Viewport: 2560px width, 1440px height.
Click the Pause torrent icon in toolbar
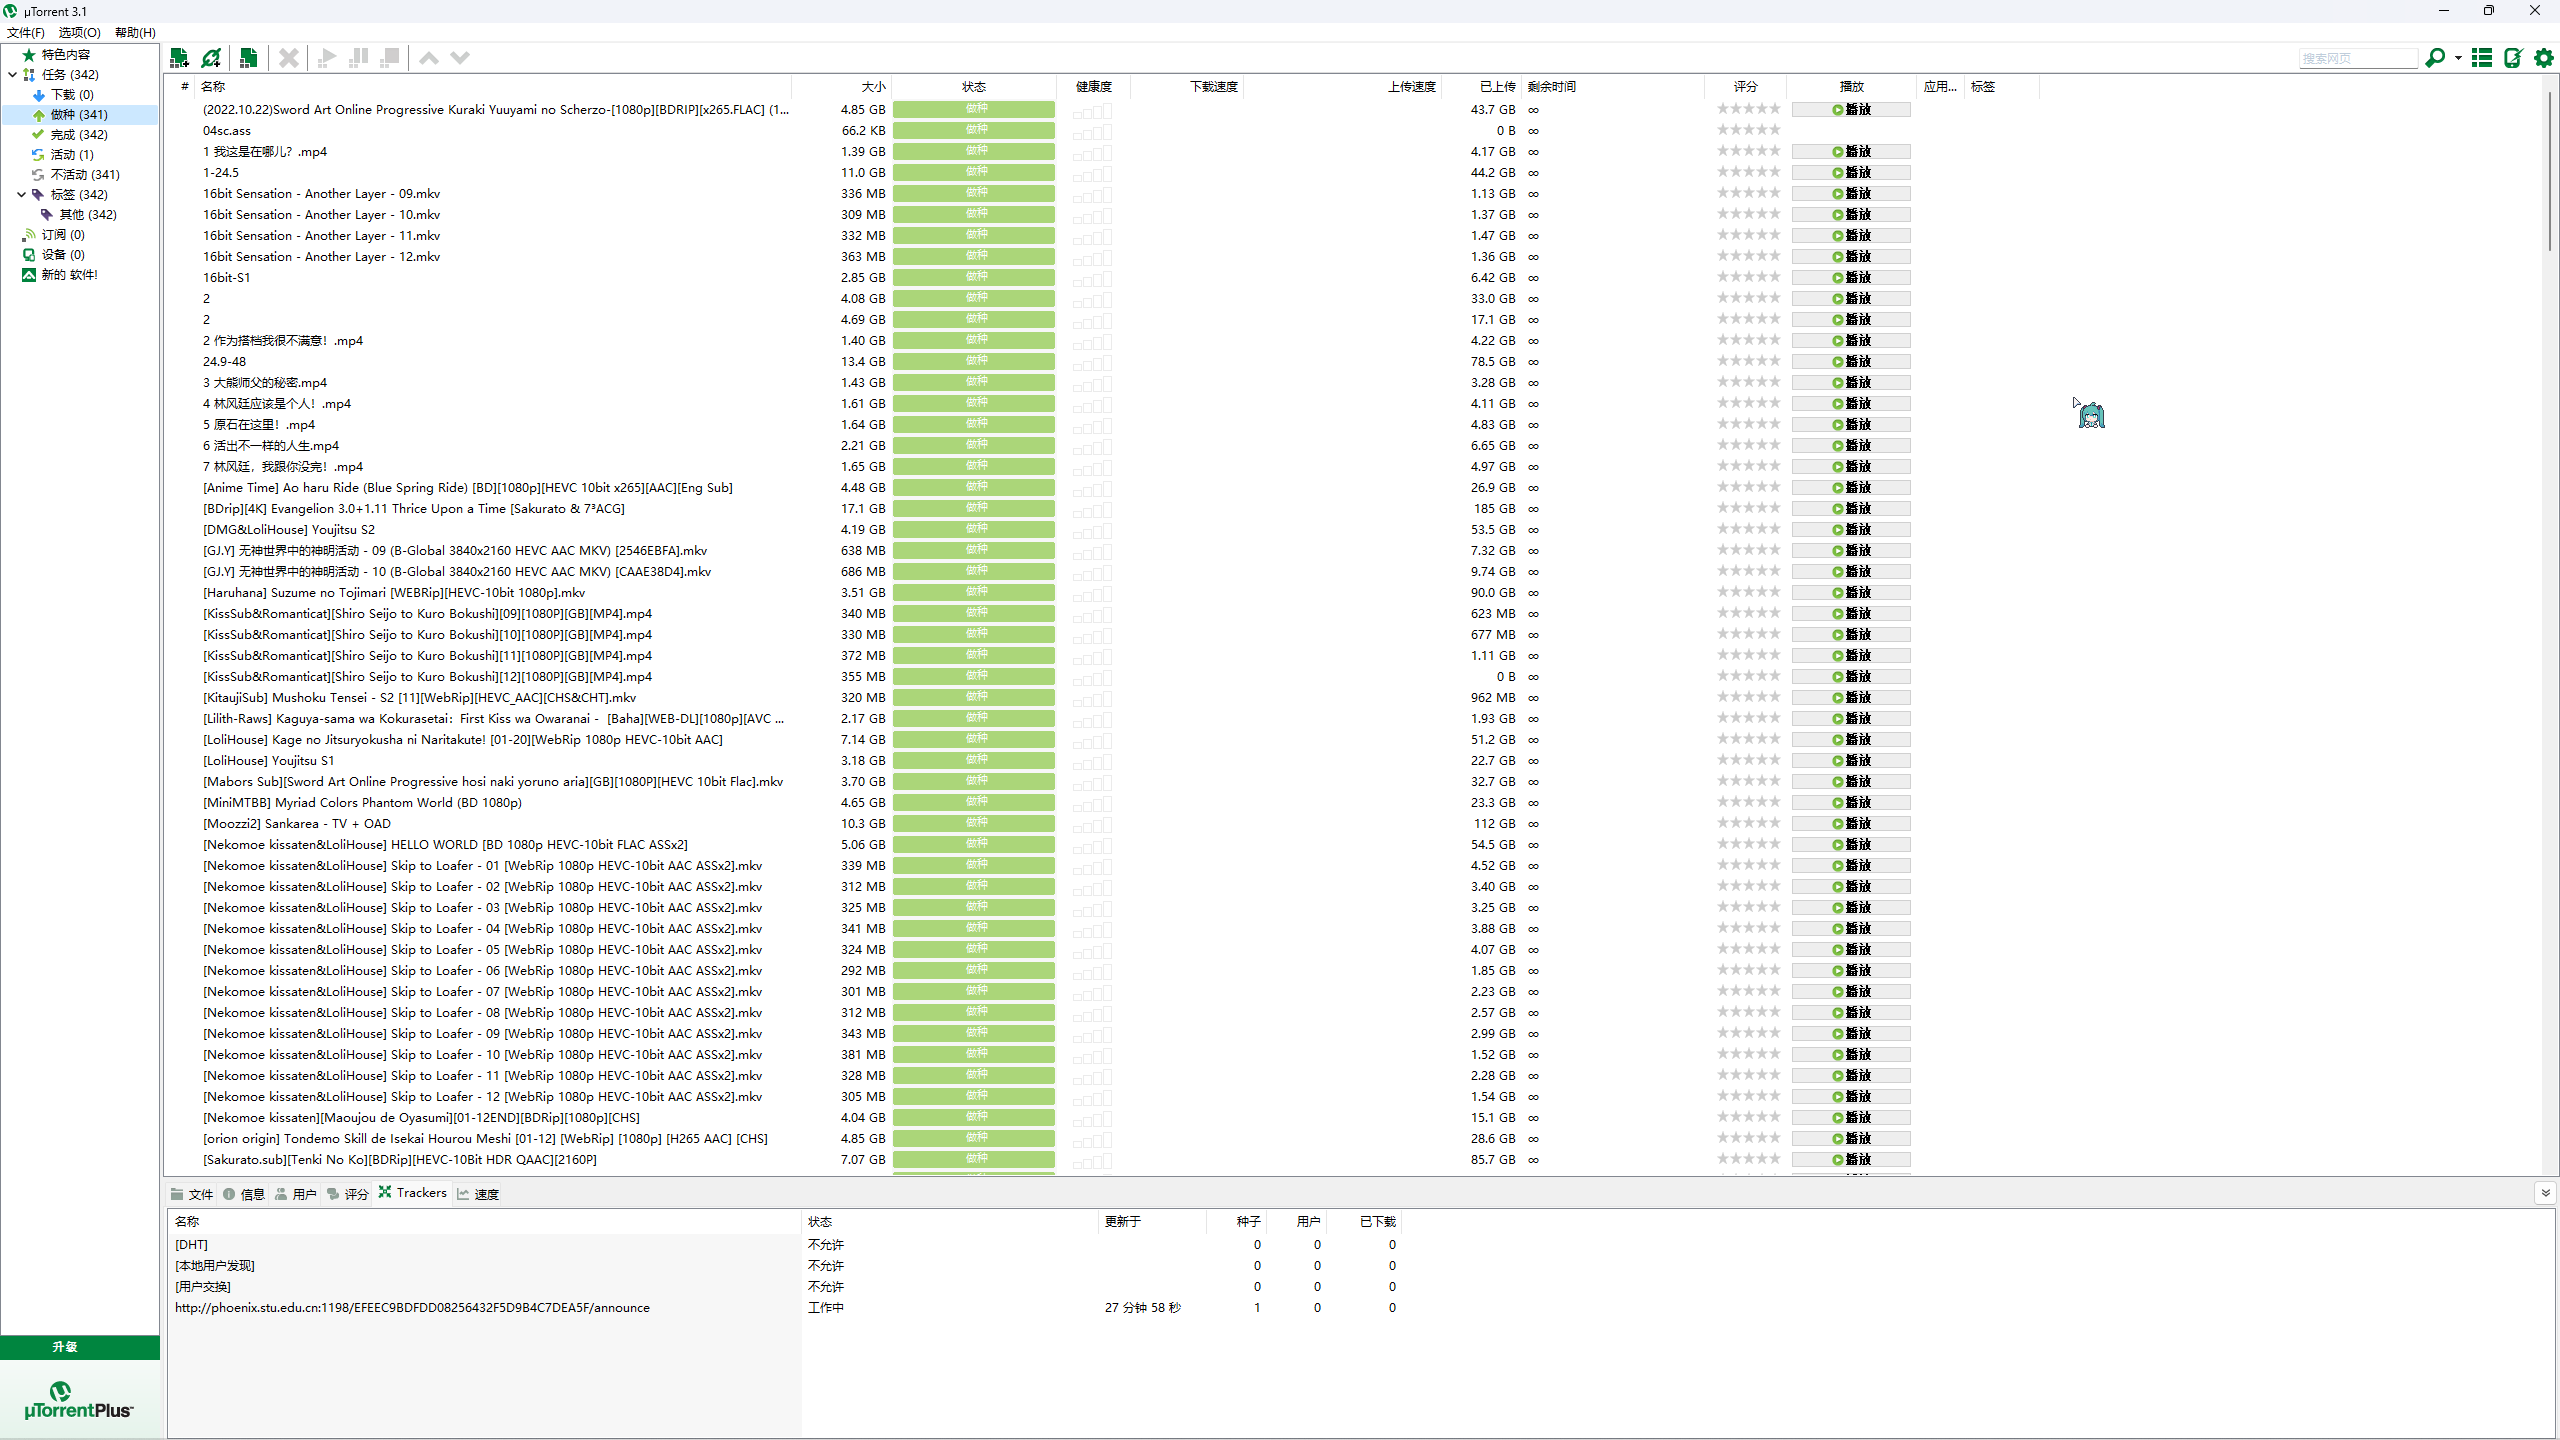358,58
